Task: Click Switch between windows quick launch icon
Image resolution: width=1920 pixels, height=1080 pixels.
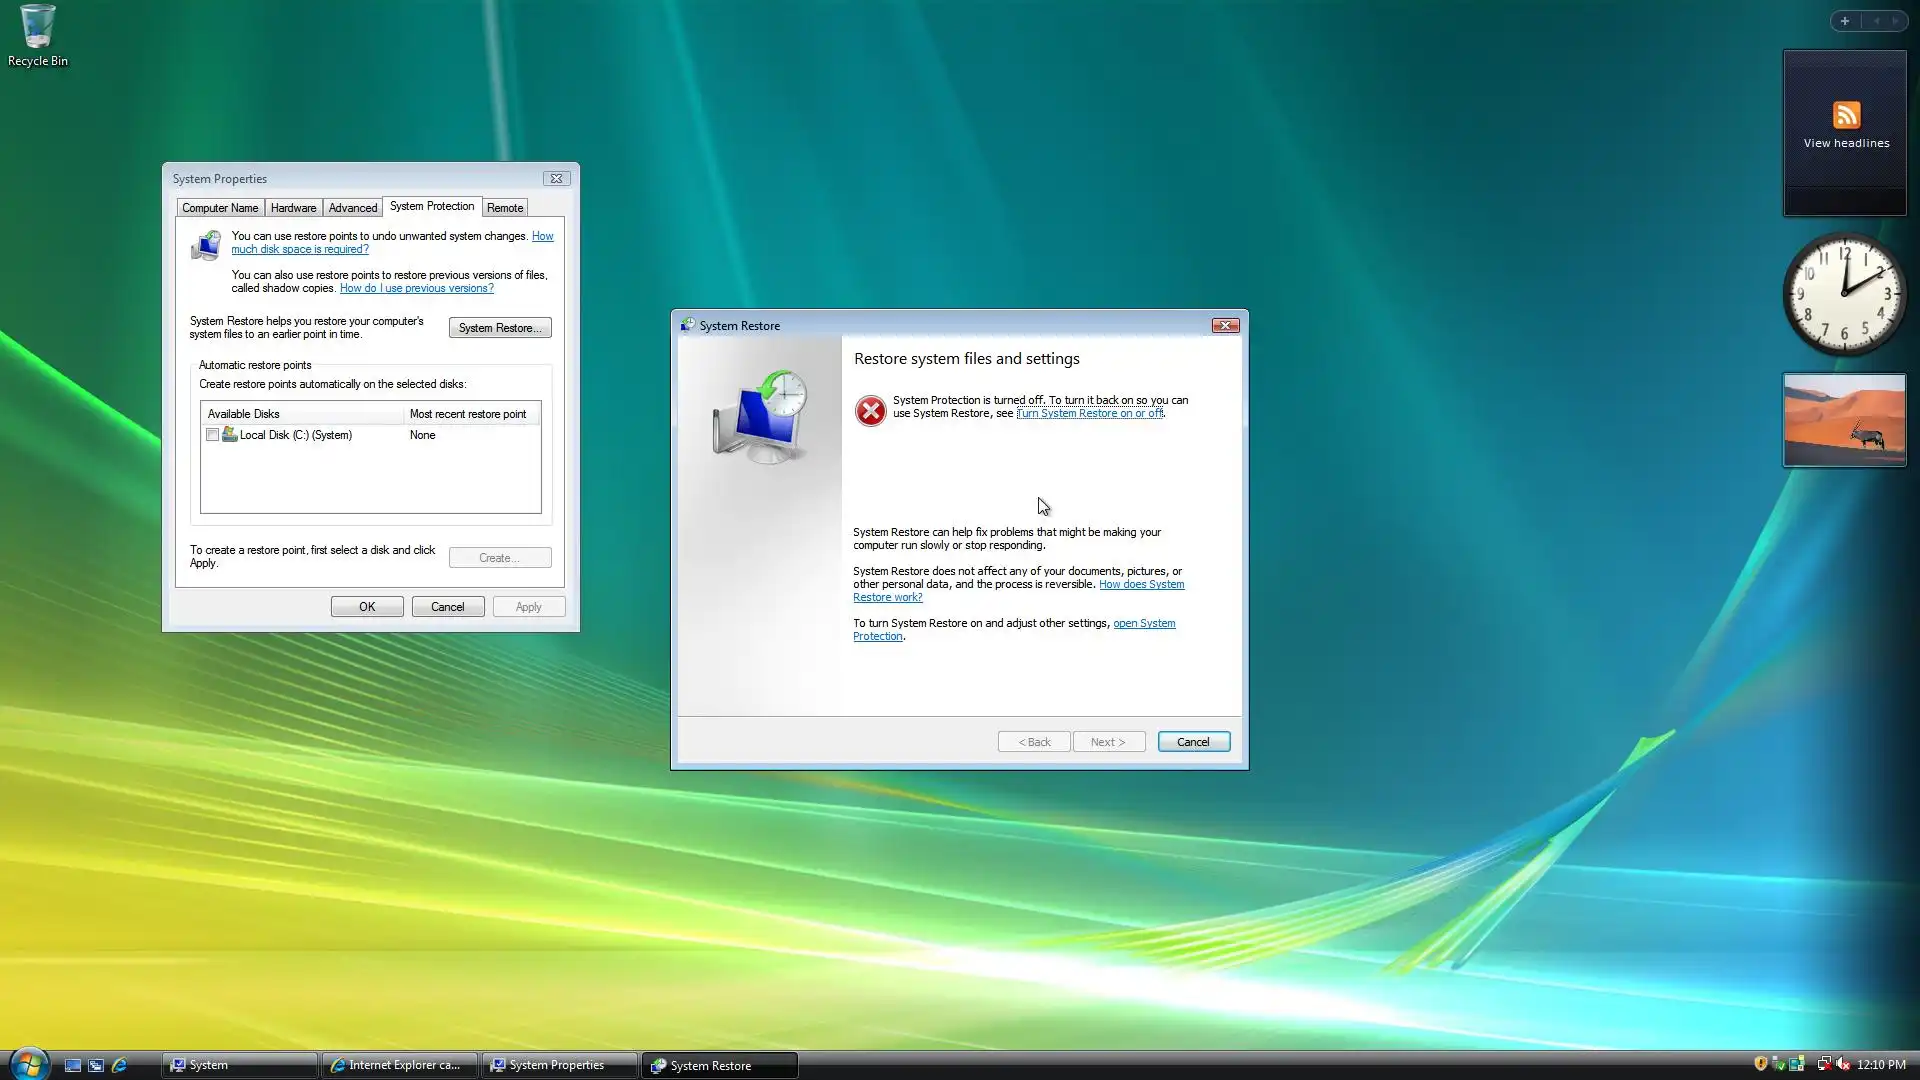Action: click(x=96, y=1065)
